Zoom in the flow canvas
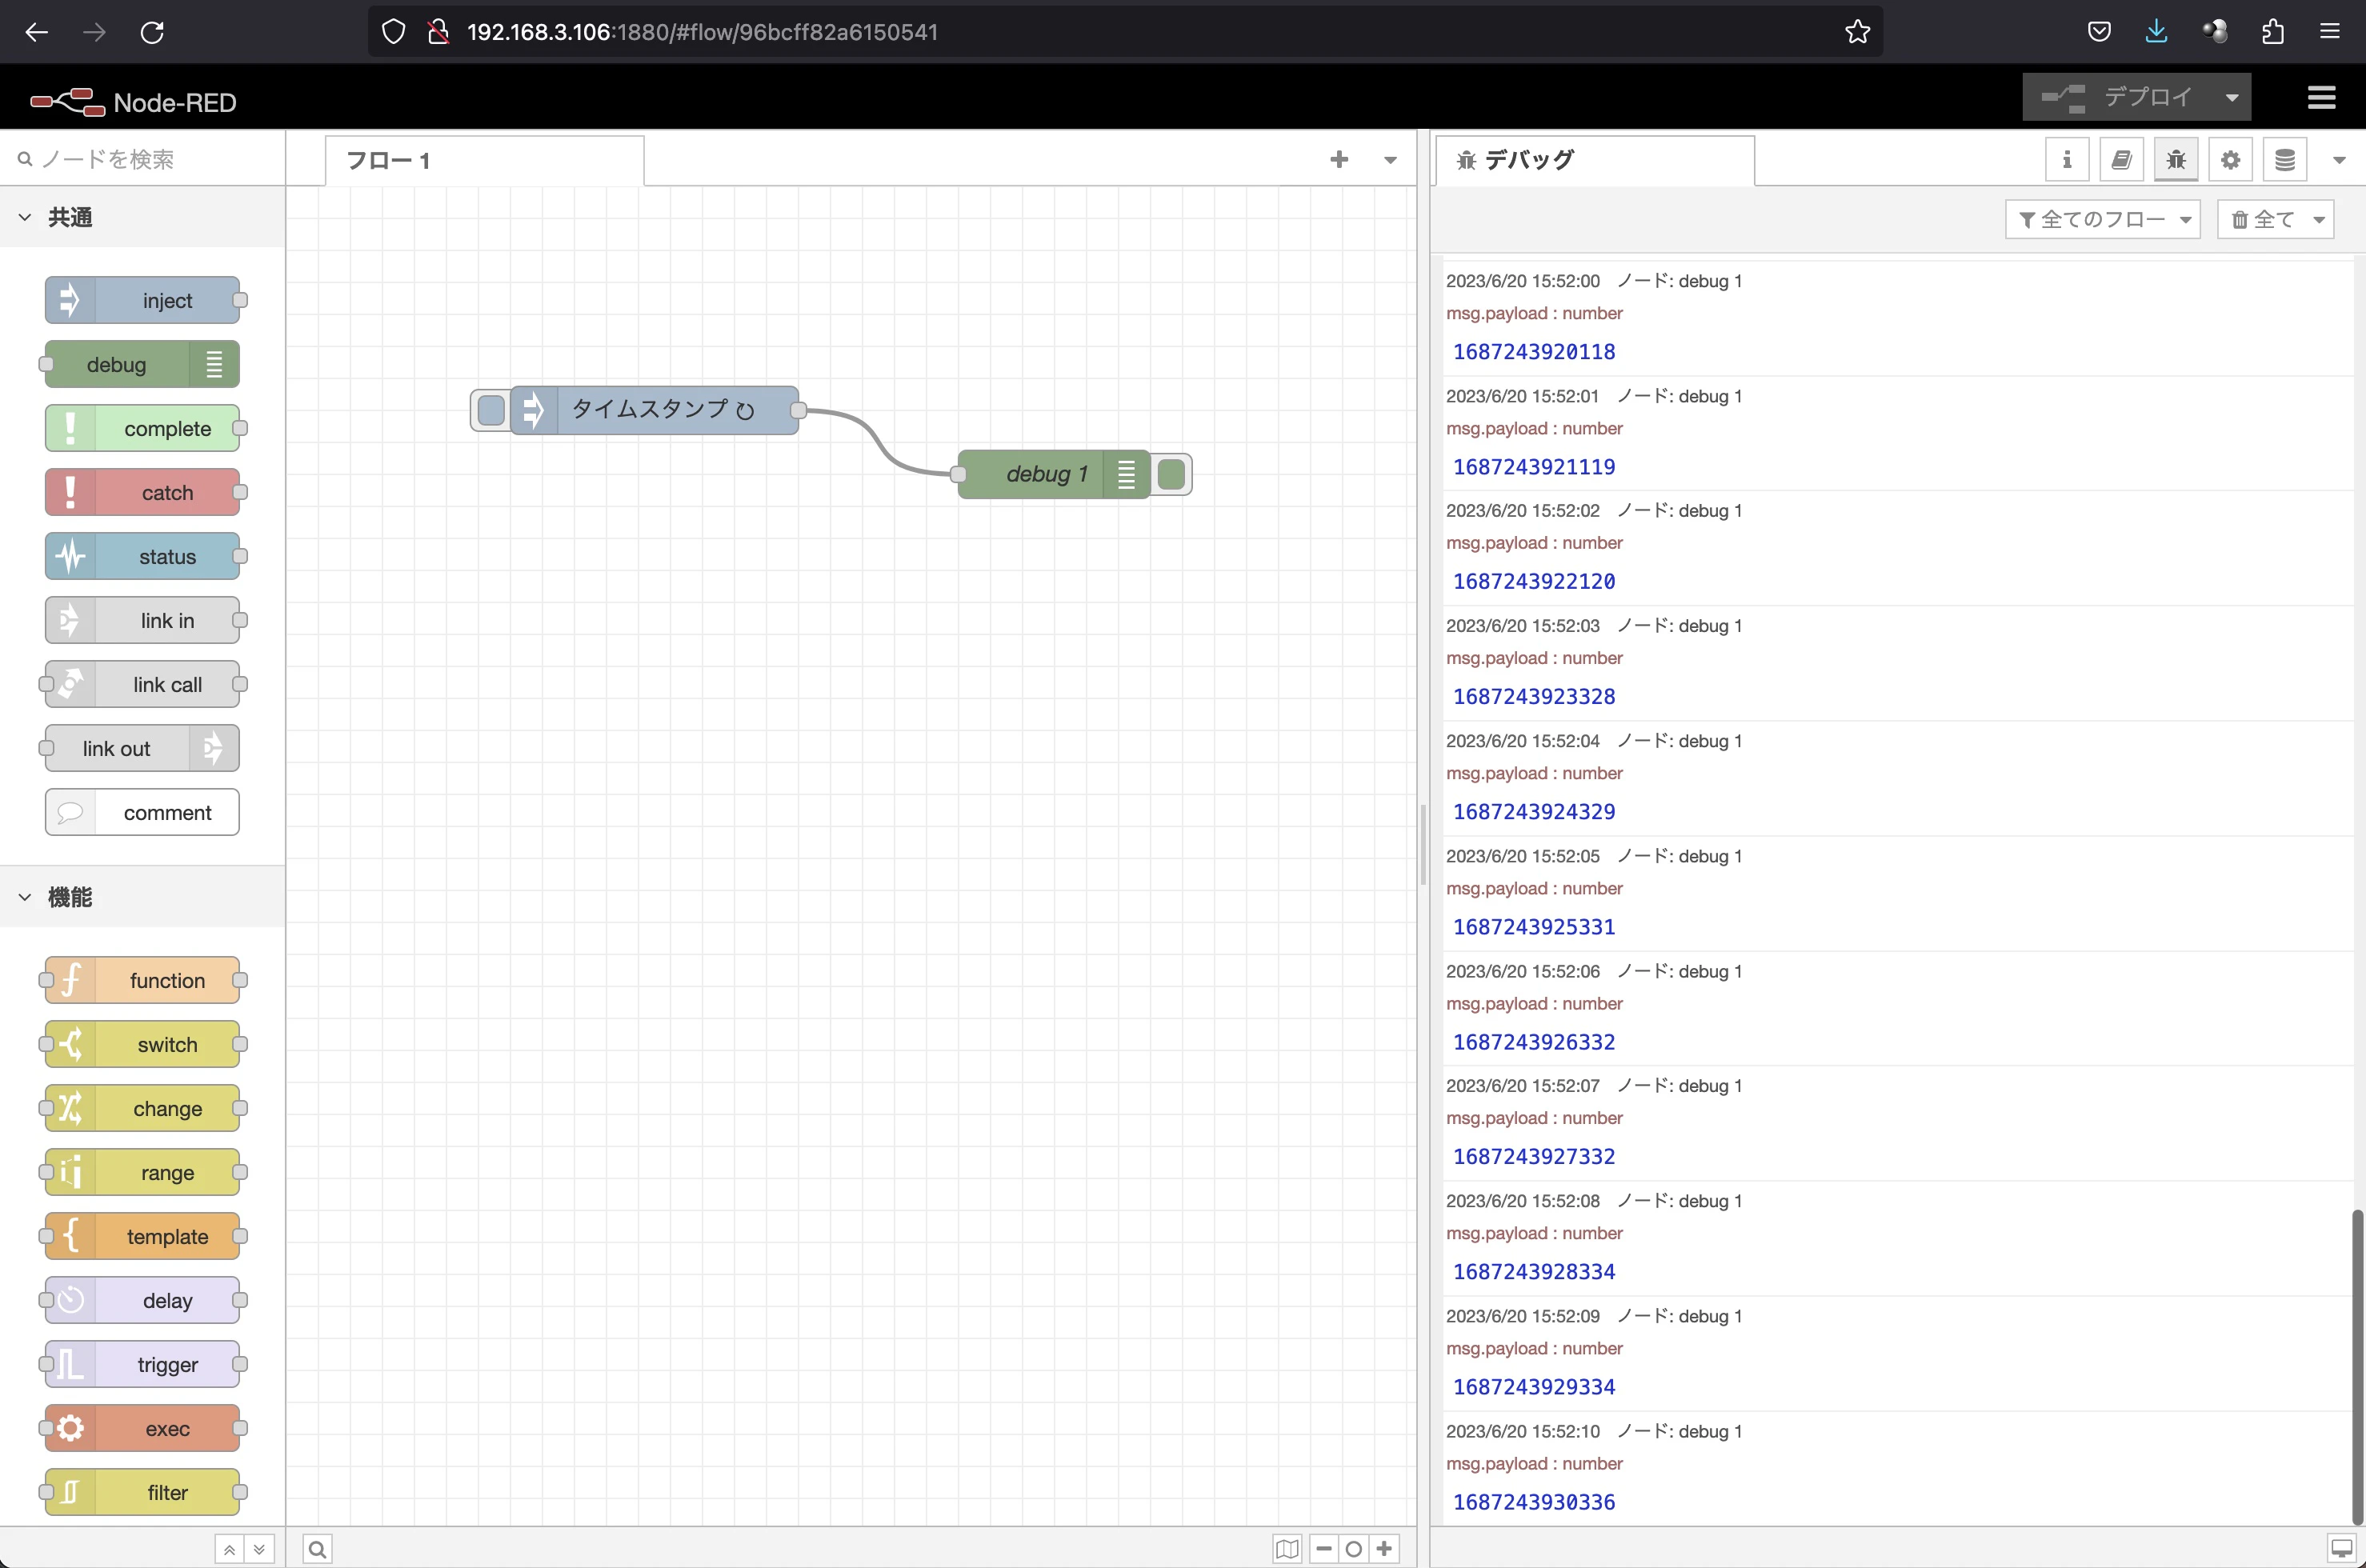The height and width of the screenshot is (1568, 2366). (x=1384, y=1549)
